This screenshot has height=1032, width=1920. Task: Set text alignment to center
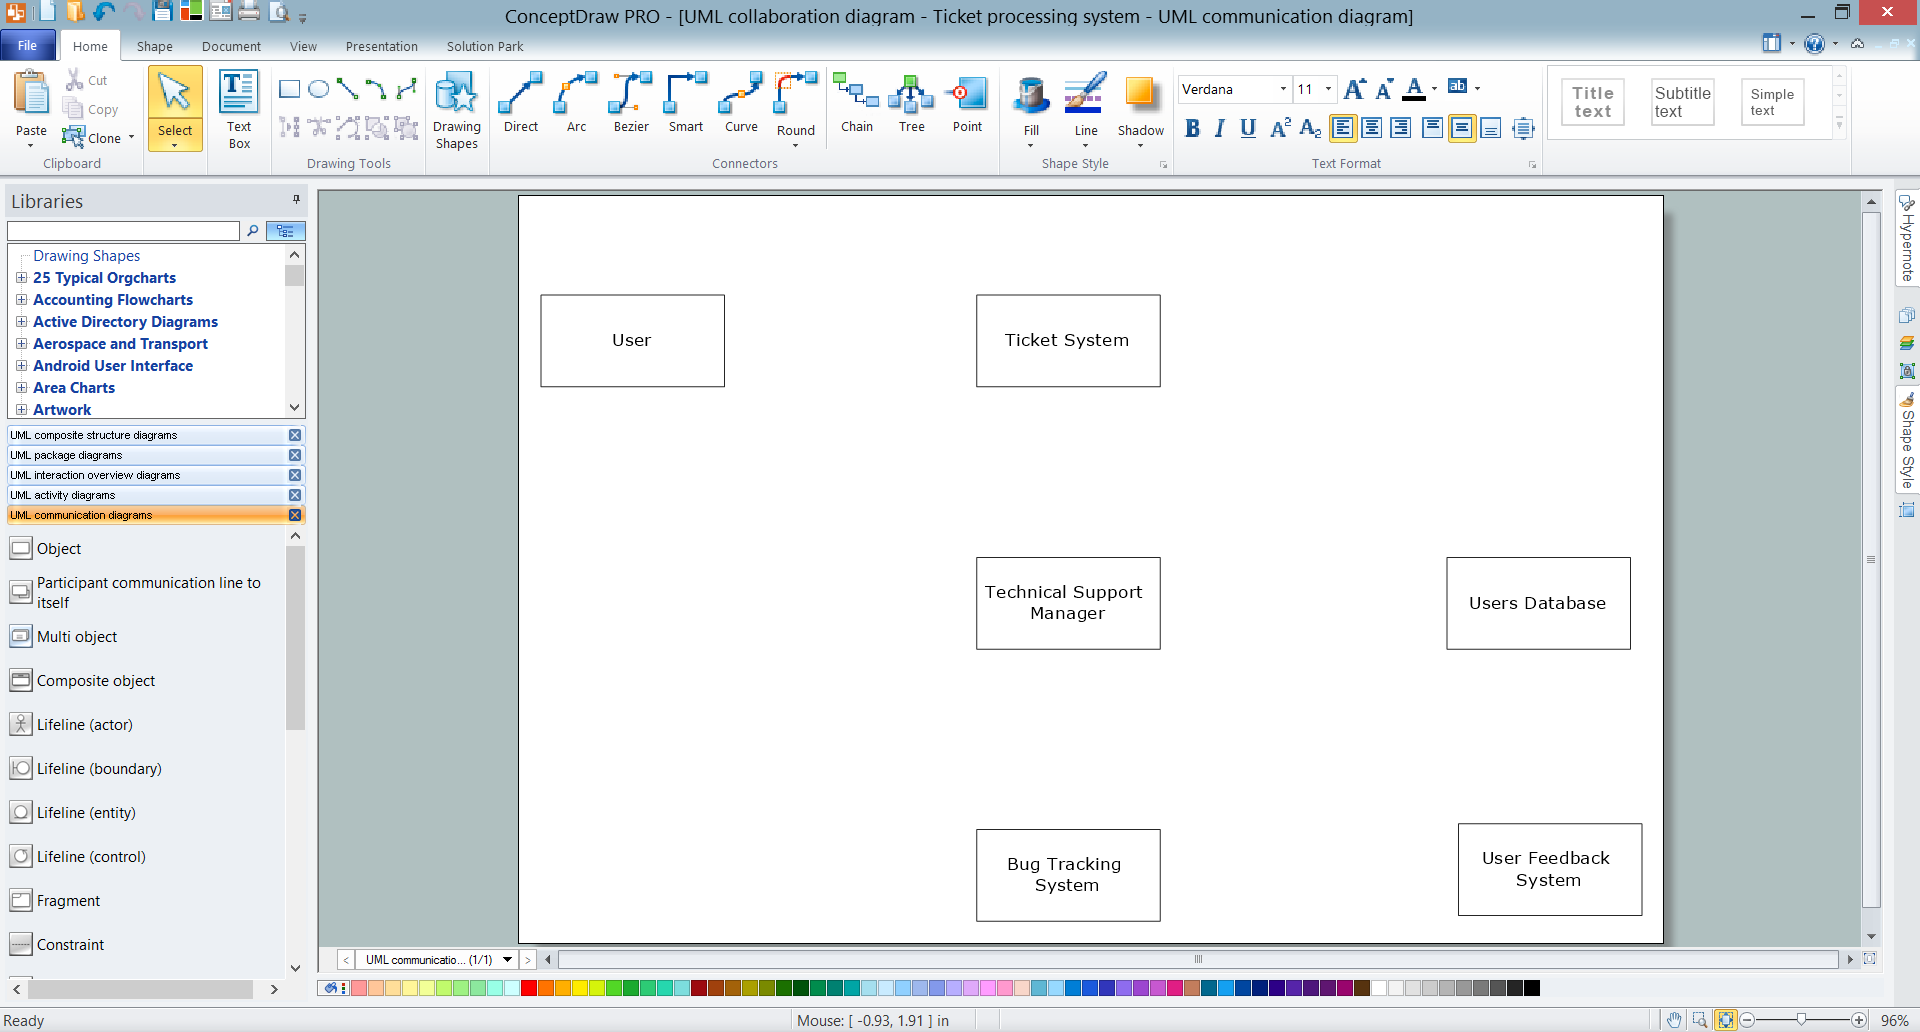point(1372,128)
